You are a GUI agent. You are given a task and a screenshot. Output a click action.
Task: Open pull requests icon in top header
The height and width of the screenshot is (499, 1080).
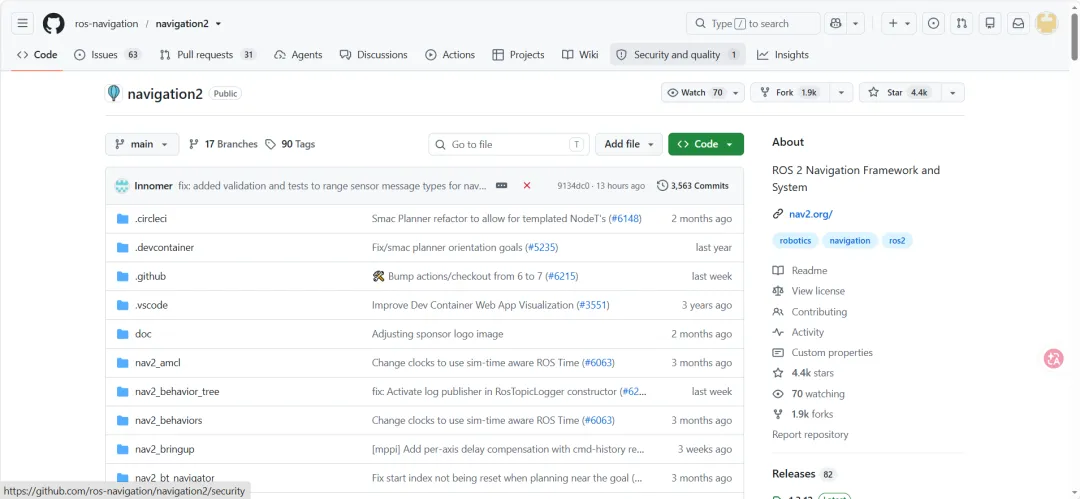click(x=962, y=23)
